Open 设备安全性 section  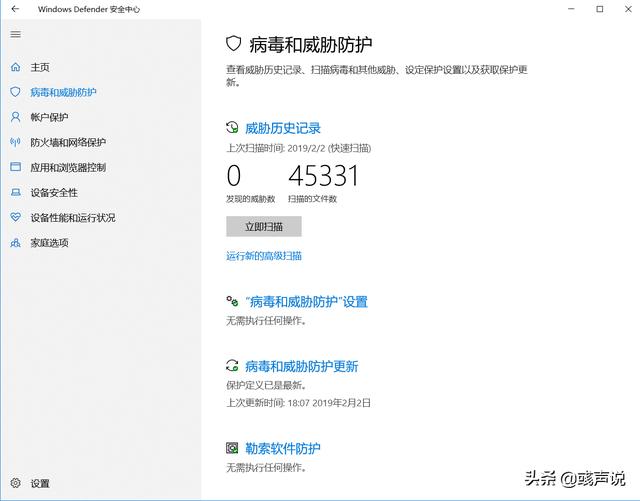pyautogui.click(x=54, y=193)
